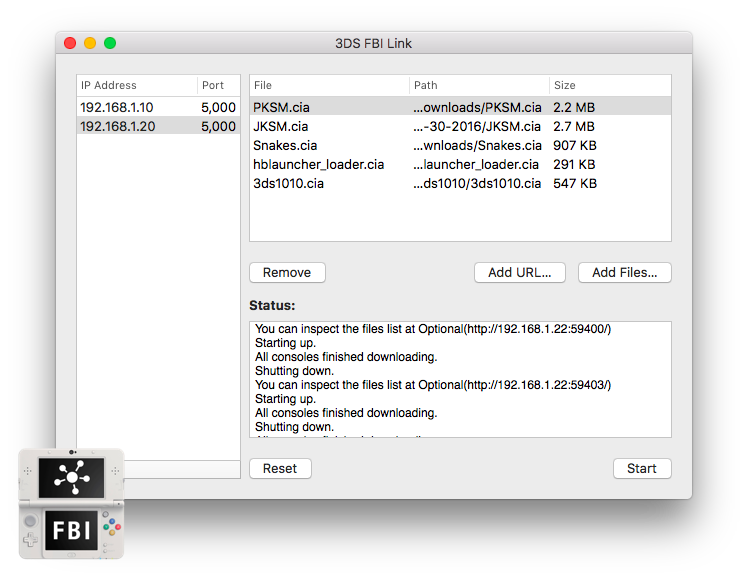Select the Snakes.cia file row
This screenshot has width=748, height=579.
[460, 145]
